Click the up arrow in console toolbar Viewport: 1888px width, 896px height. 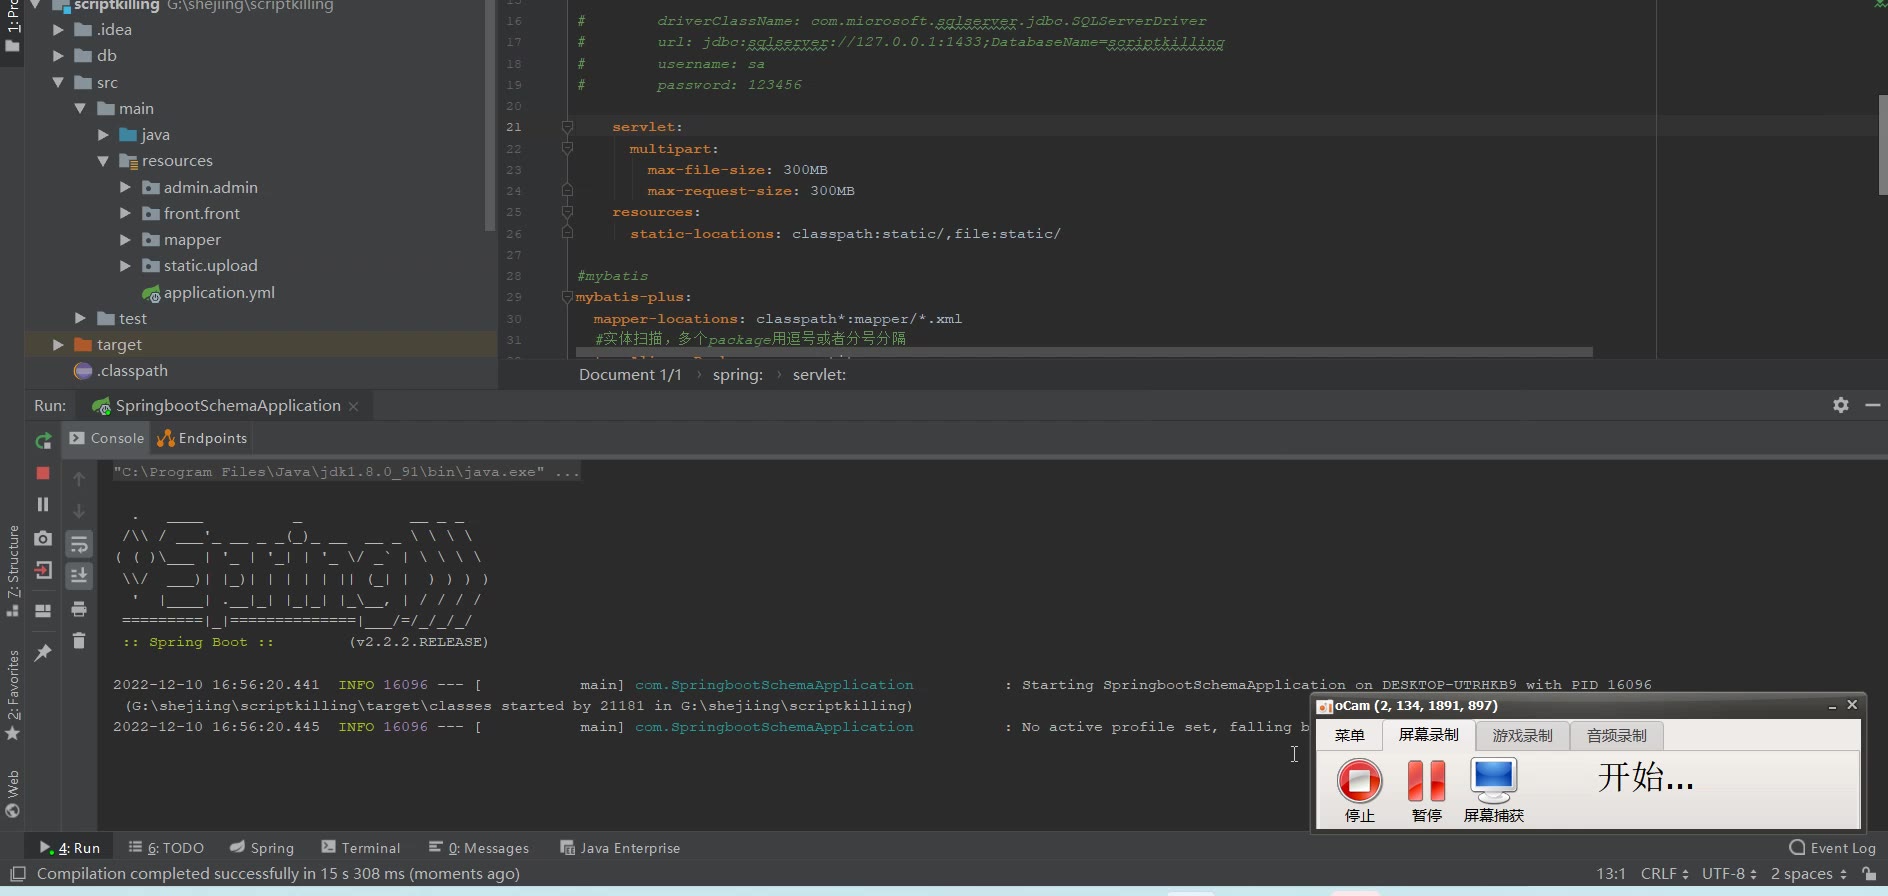click(79, 479)
